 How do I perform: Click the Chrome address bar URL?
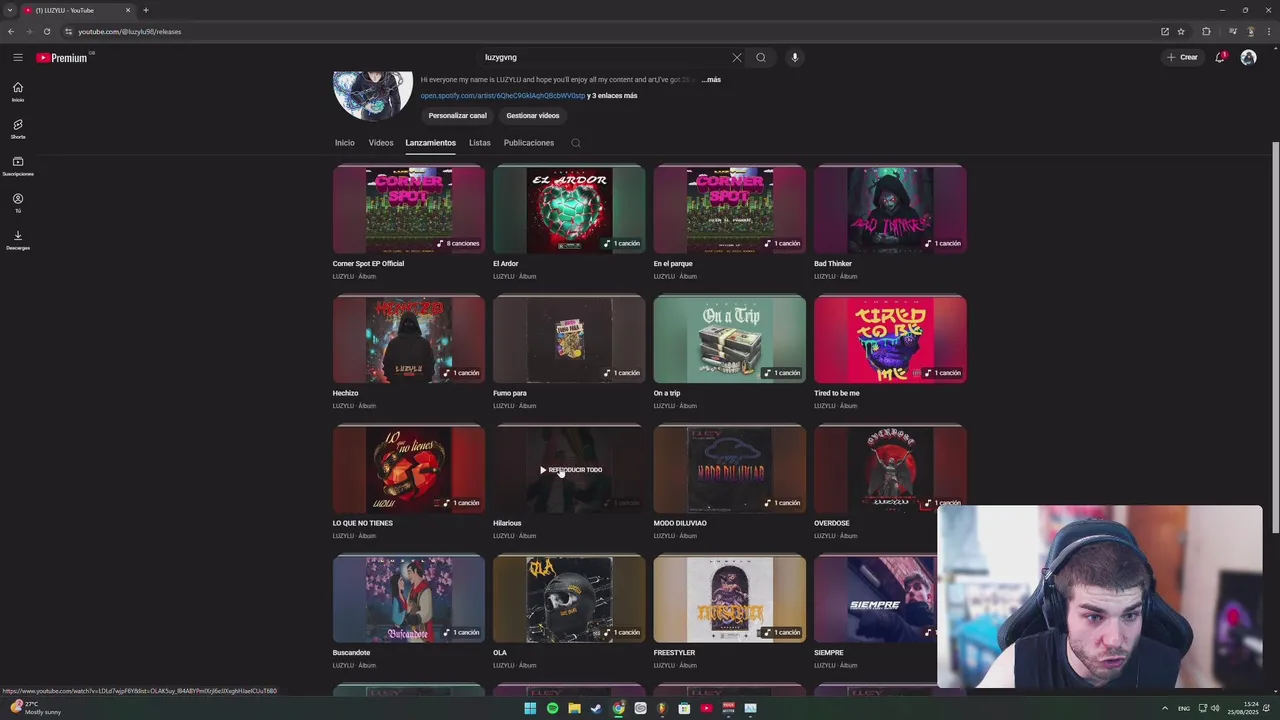click(x=130, y=31)
